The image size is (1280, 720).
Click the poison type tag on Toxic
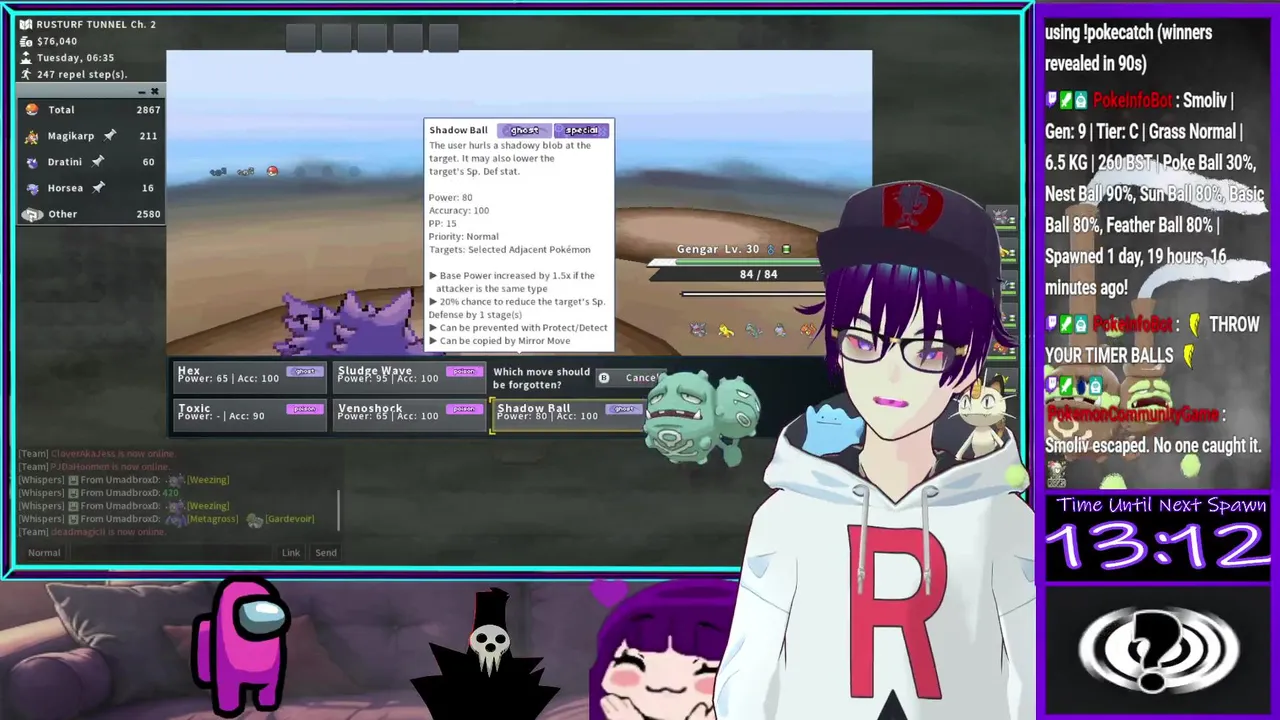click(x=303, y=408)
